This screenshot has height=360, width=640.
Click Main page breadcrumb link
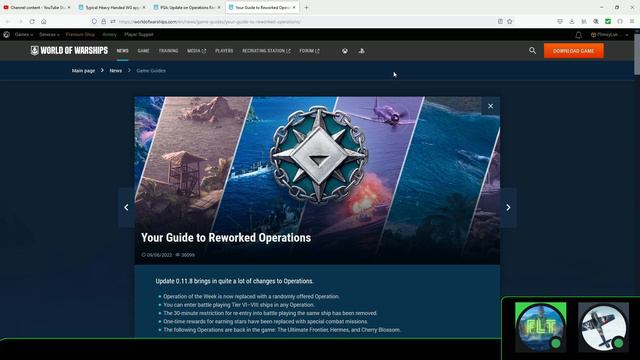[83, 71]
